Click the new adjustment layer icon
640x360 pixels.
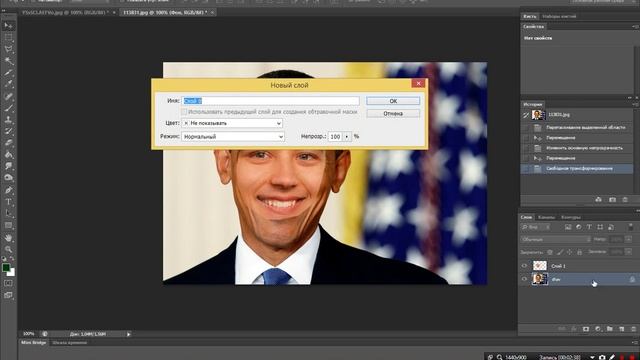coord(598,329)
